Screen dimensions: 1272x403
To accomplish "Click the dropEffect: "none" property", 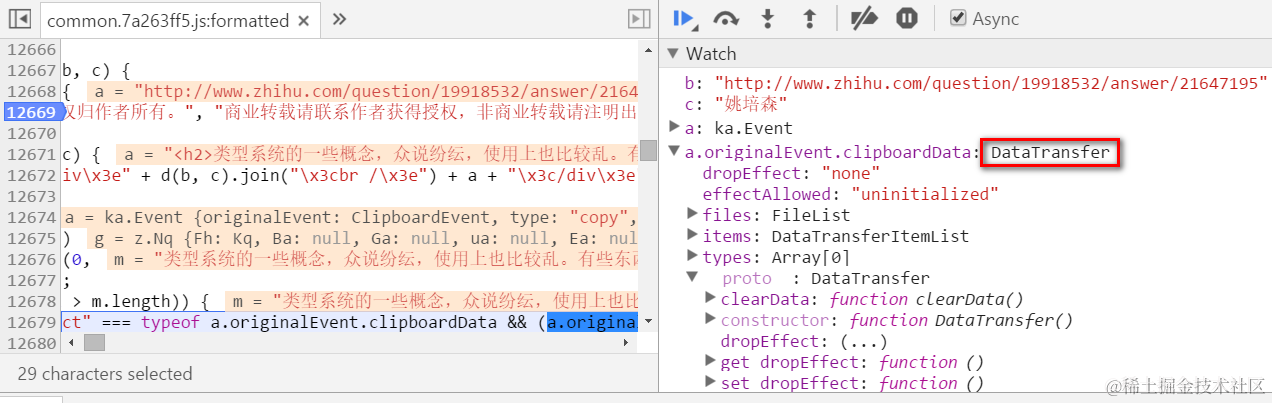I will [x=792, y=173].
